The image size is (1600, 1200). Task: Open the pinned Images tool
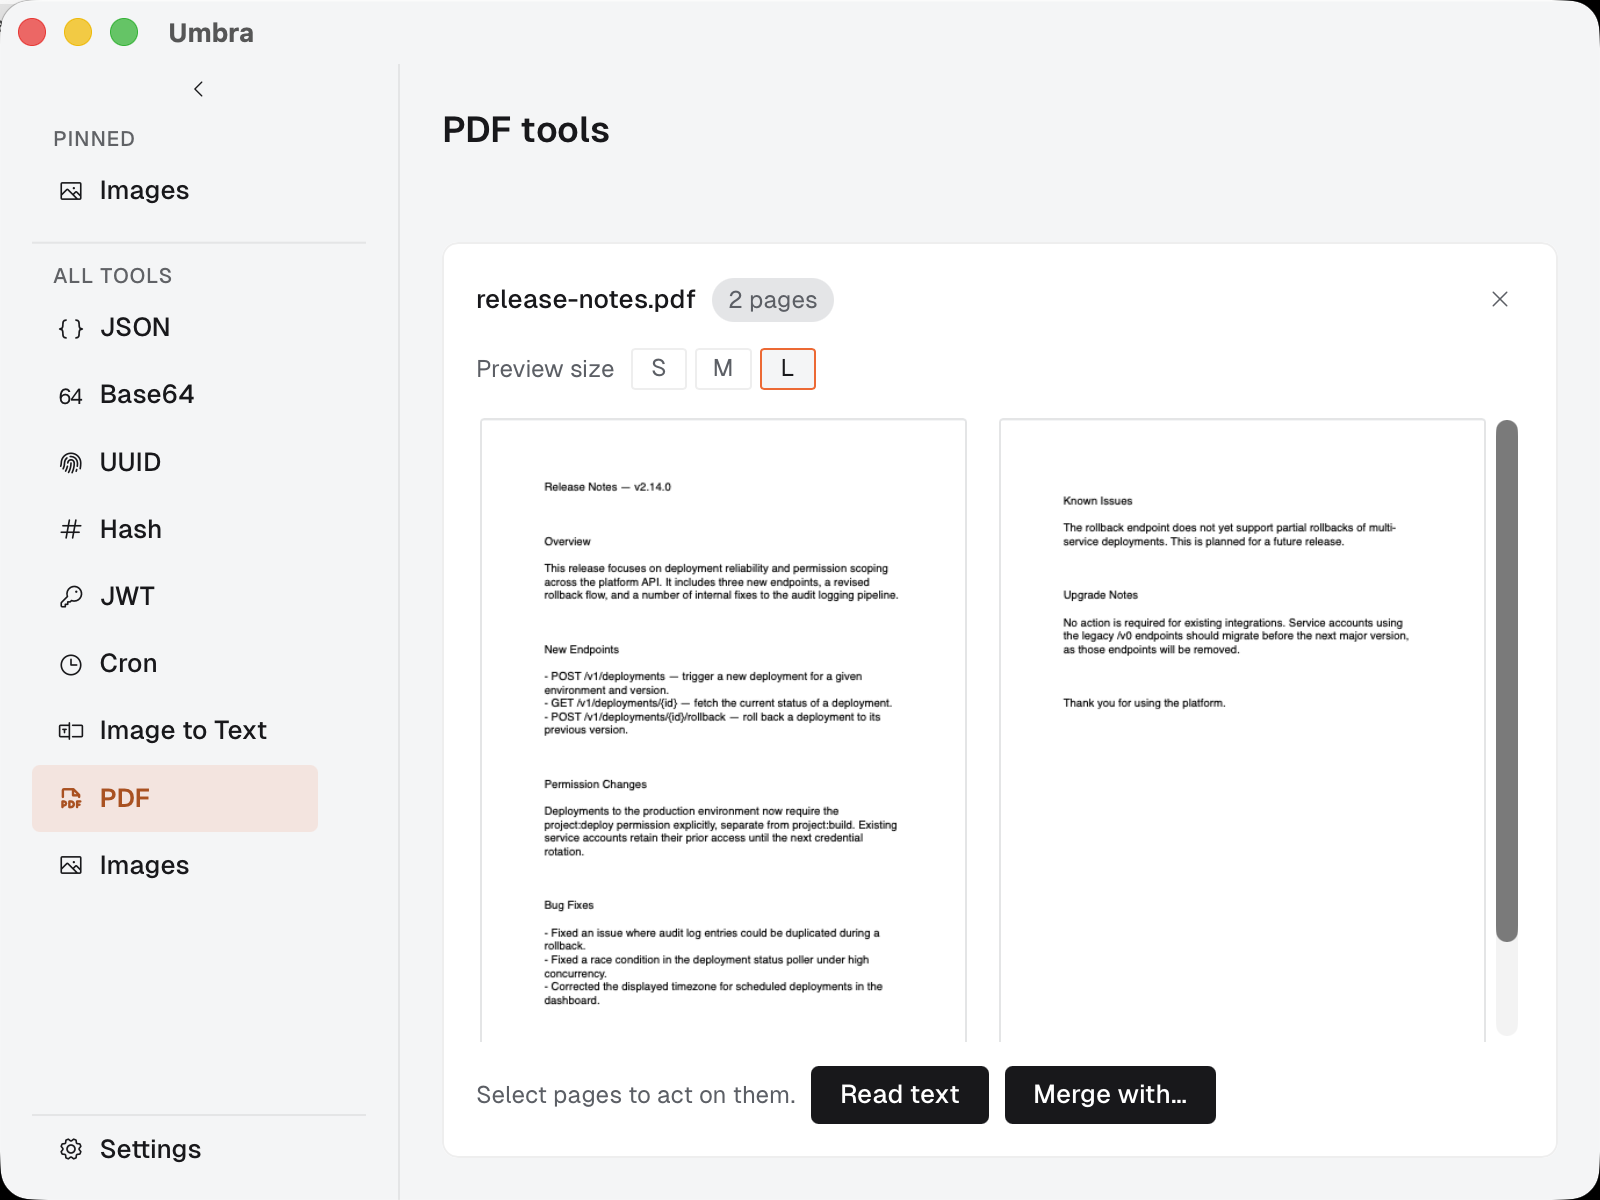pyautogui.click(x=144, y=191)
